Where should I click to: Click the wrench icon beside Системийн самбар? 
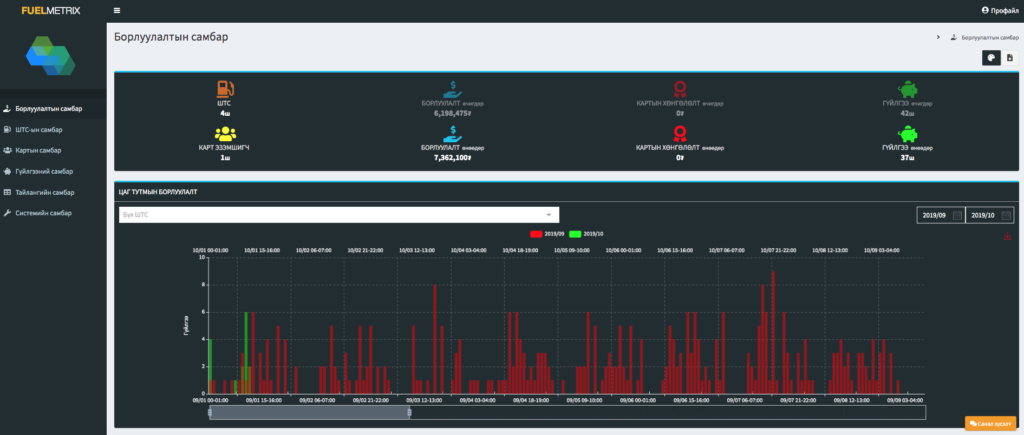(x=7, y=214)
